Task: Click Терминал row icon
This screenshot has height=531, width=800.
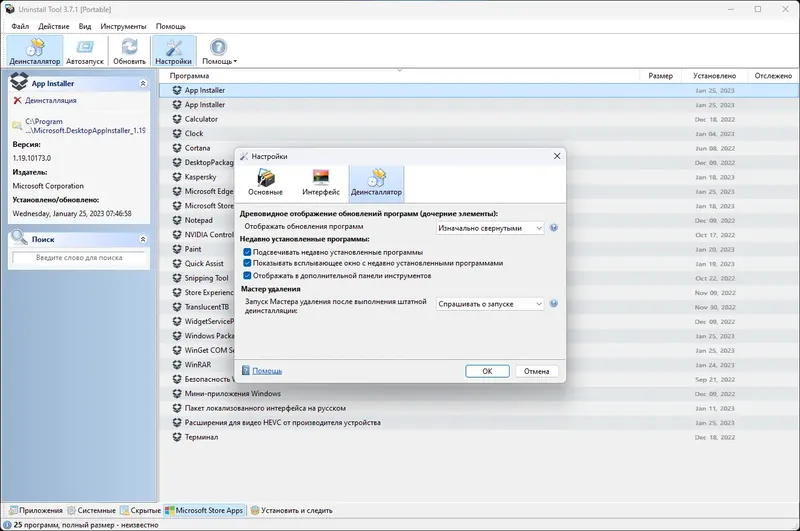Action: pyautogui.click(x=177, y=437)
